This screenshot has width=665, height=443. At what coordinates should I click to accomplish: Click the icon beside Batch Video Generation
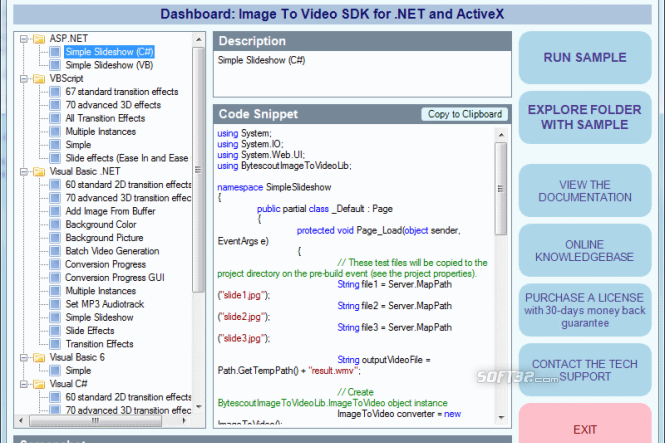55,251
